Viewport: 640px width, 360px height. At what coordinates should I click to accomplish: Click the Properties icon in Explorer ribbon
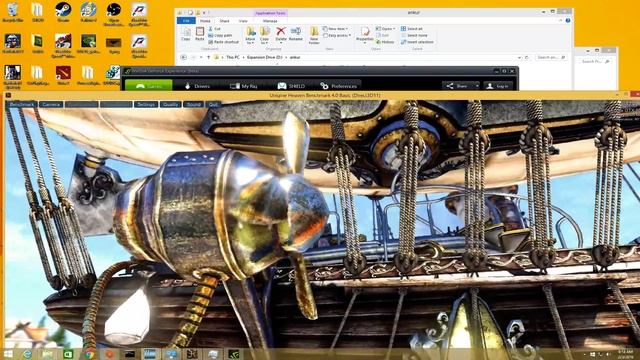click(365, 34)
